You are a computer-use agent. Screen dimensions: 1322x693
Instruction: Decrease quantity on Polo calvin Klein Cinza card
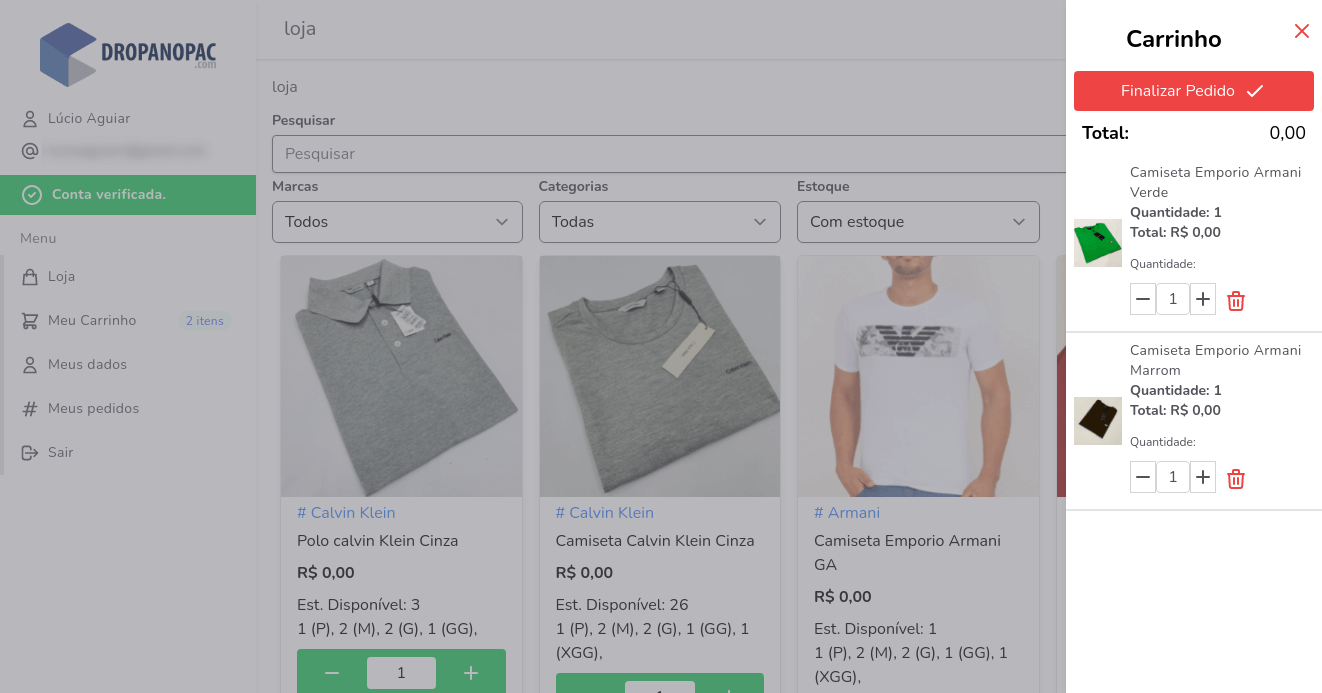pyautogui.click(x=332, y=673)
